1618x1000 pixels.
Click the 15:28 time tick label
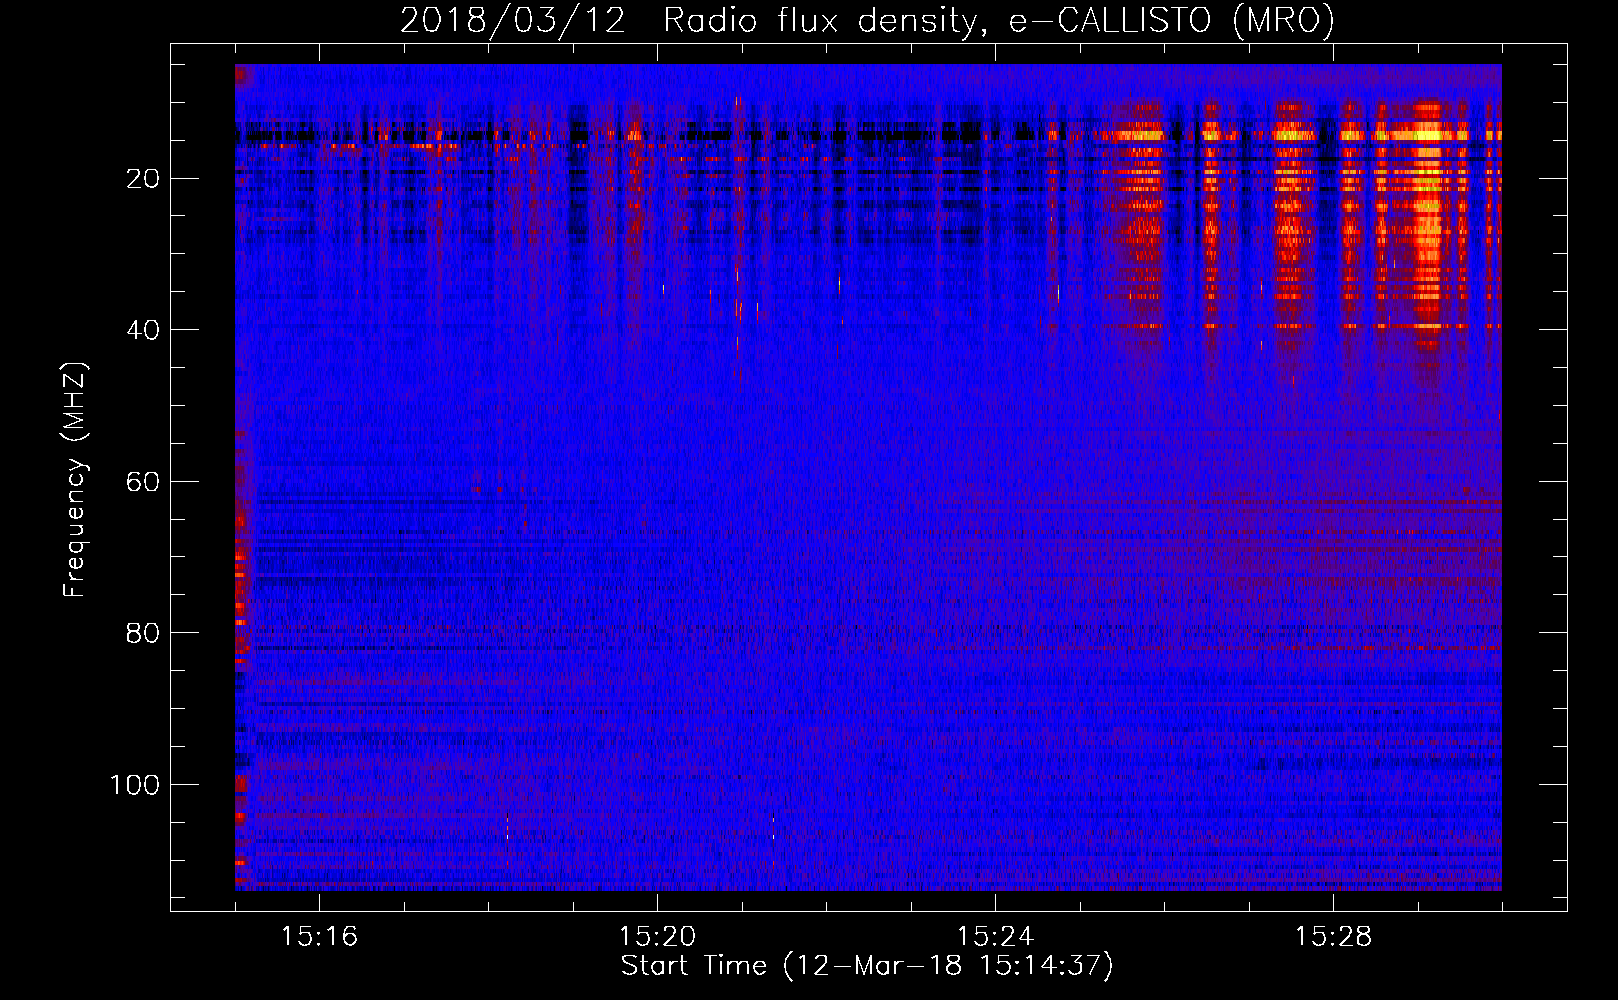(x=1333, y=937)
